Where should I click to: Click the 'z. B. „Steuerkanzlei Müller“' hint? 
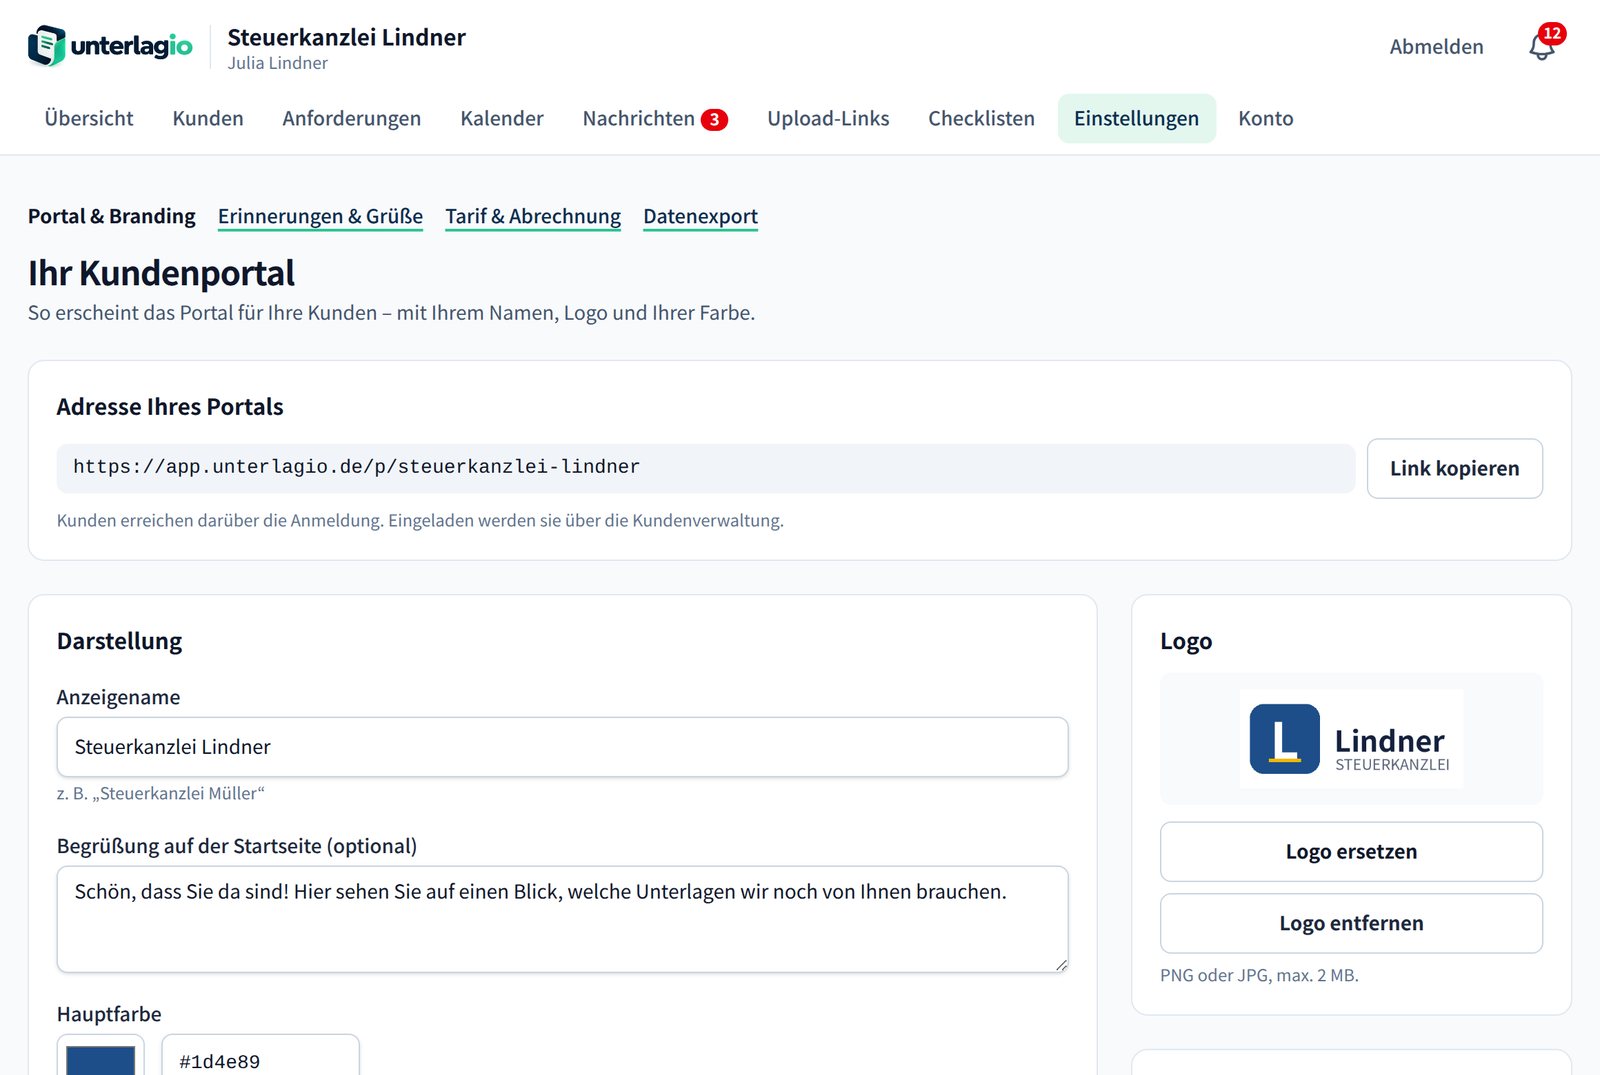[161, 793]
